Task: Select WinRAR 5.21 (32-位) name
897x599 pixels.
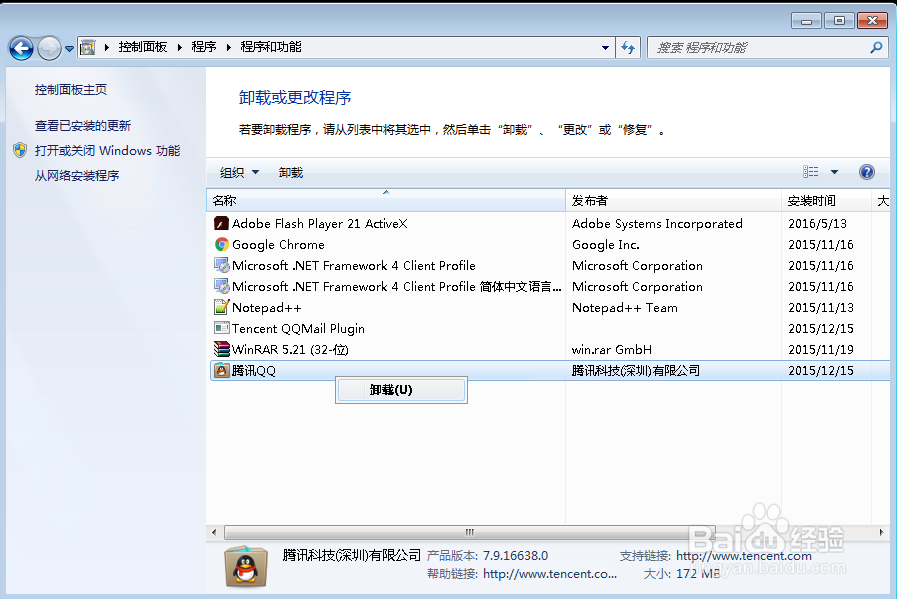Action: 290,349
